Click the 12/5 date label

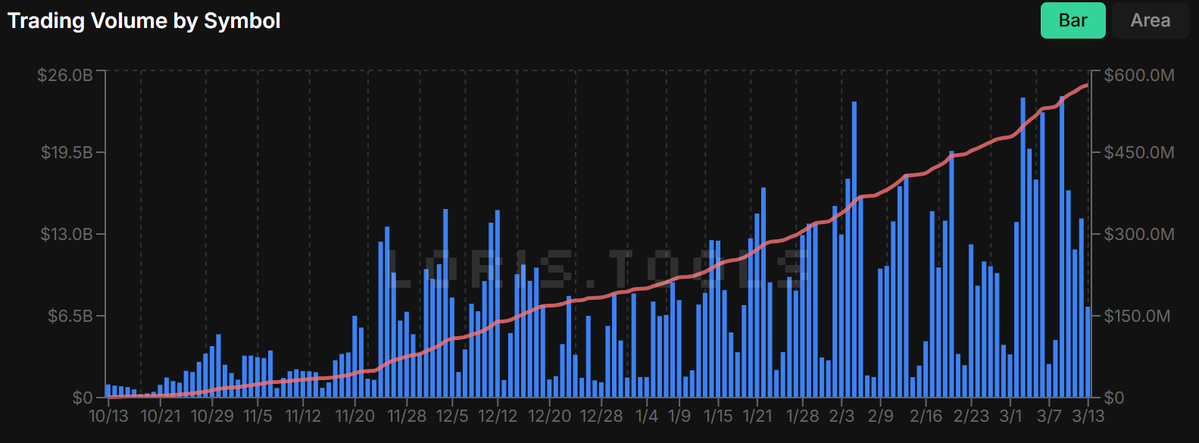pyautogui.click(x=452, y=418)
